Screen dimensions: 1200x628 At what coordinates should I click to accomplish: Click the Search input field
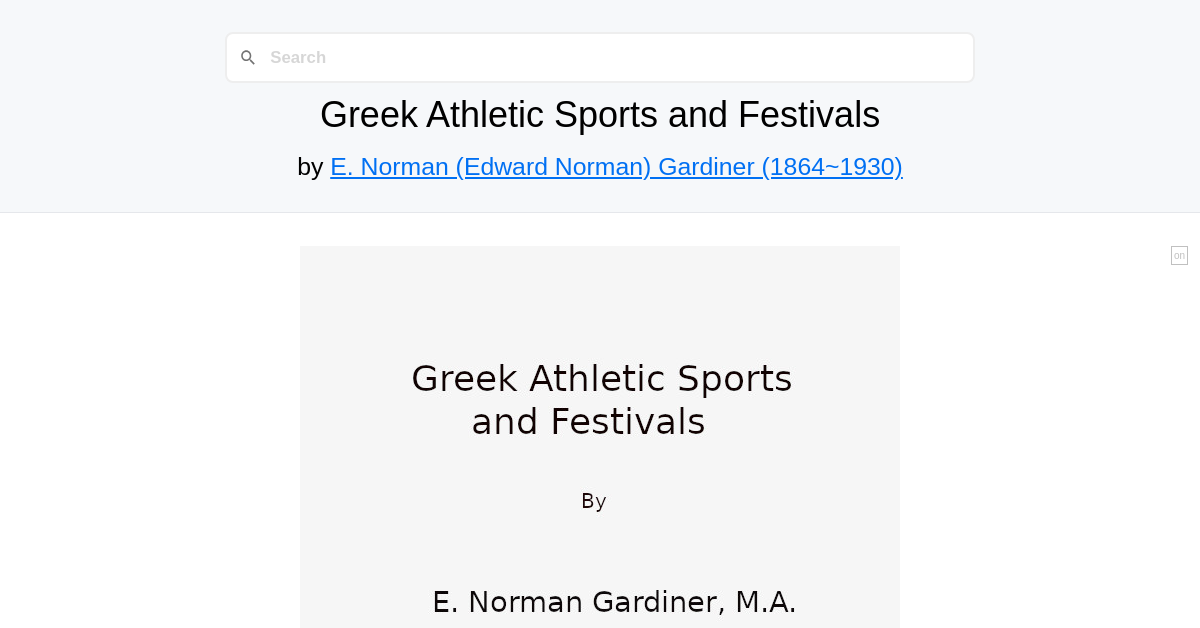point(600,57)
